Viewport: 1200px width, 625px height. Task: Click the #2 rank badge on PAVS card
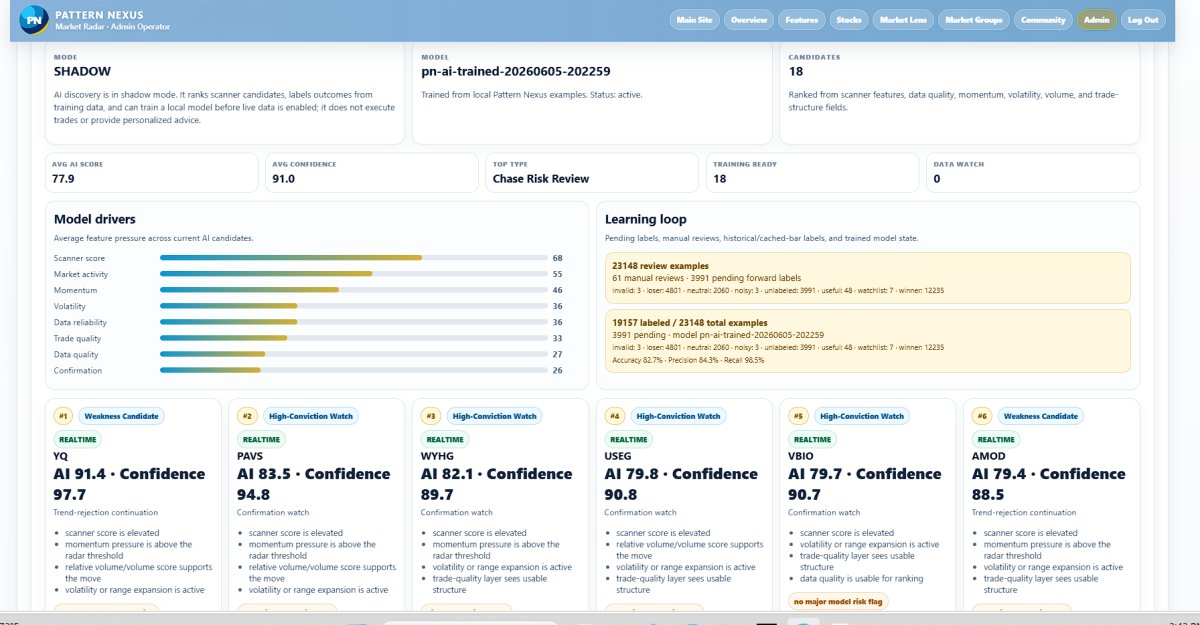(x=247, y=416)
